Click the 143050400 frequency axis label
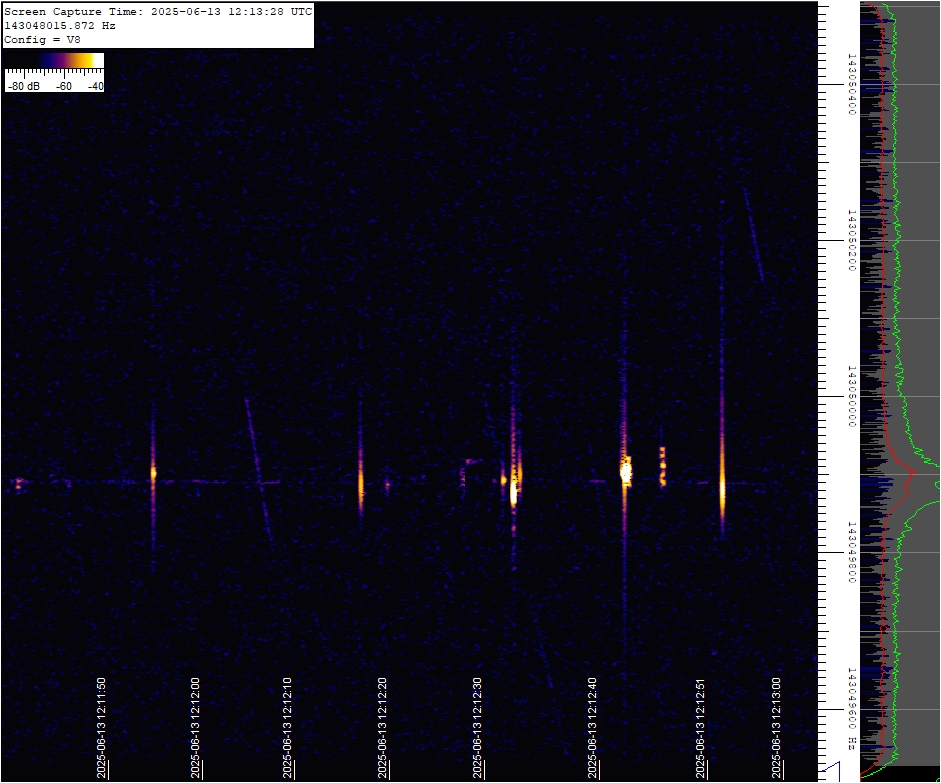The width and height of the screenshot is (941, 783). tap(850, 84)
